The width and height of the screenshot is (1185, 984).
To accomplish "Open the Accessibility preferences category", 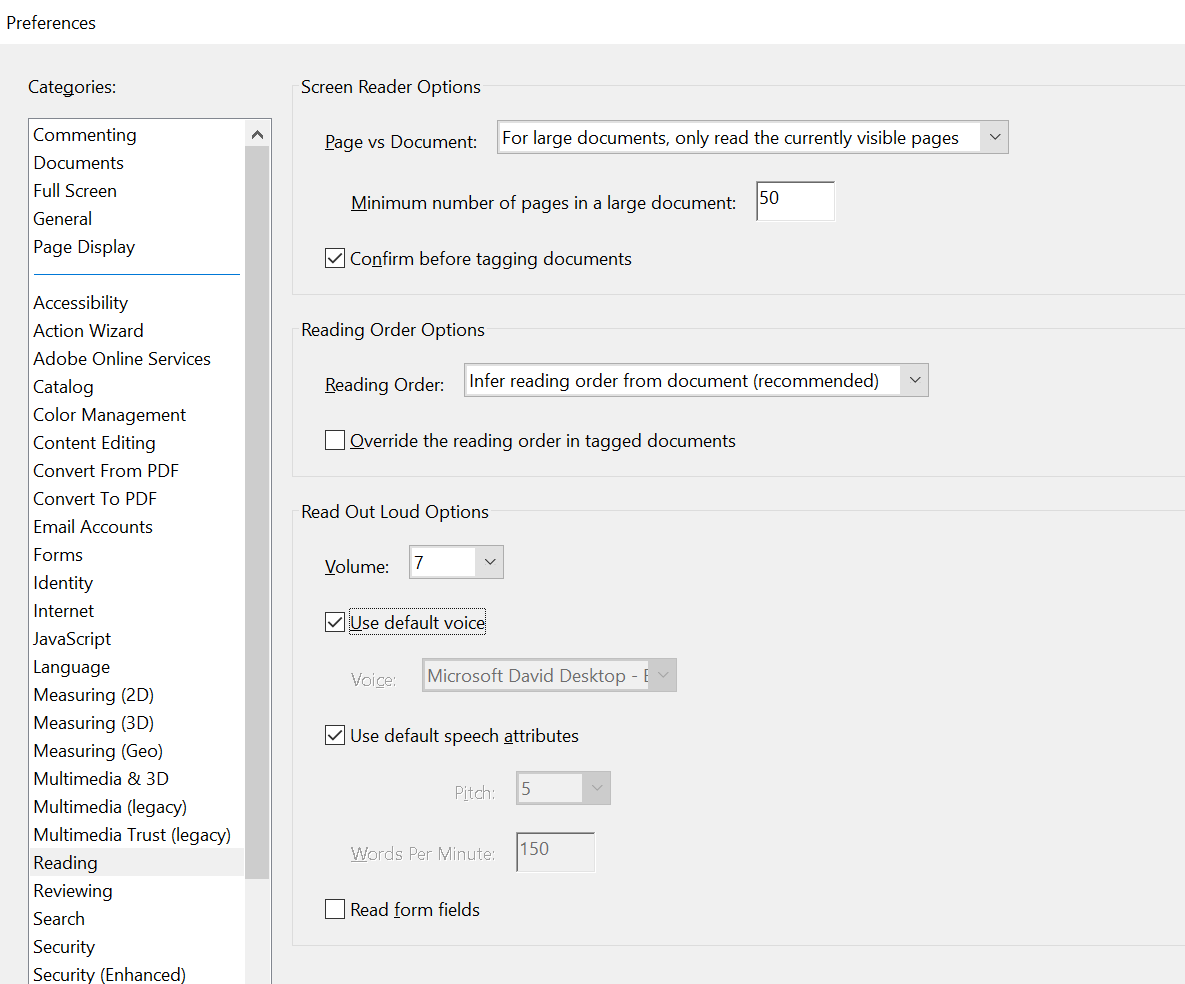I will (x=80, y=302).
